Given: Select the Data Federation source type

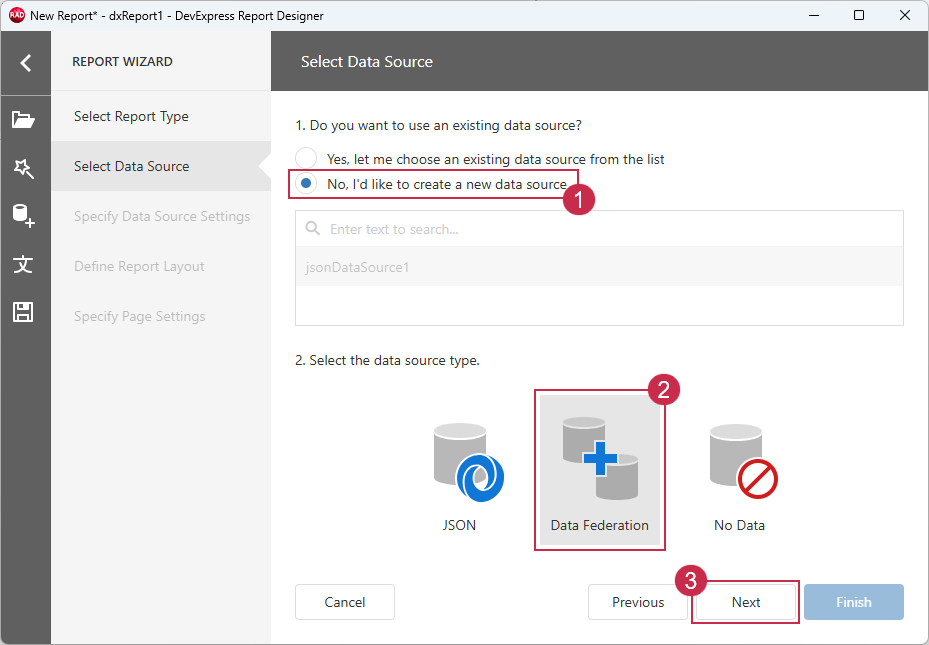Looking at the screenshot, I should point(600,470).
